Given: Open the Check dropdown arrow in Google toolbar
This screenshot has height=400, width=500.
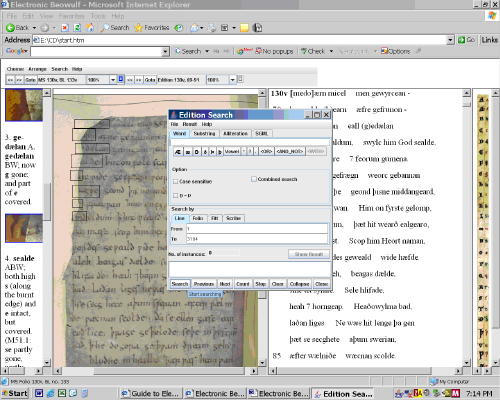Looking at the screenshot, I should pyautogui.click(x=331, y=51).
